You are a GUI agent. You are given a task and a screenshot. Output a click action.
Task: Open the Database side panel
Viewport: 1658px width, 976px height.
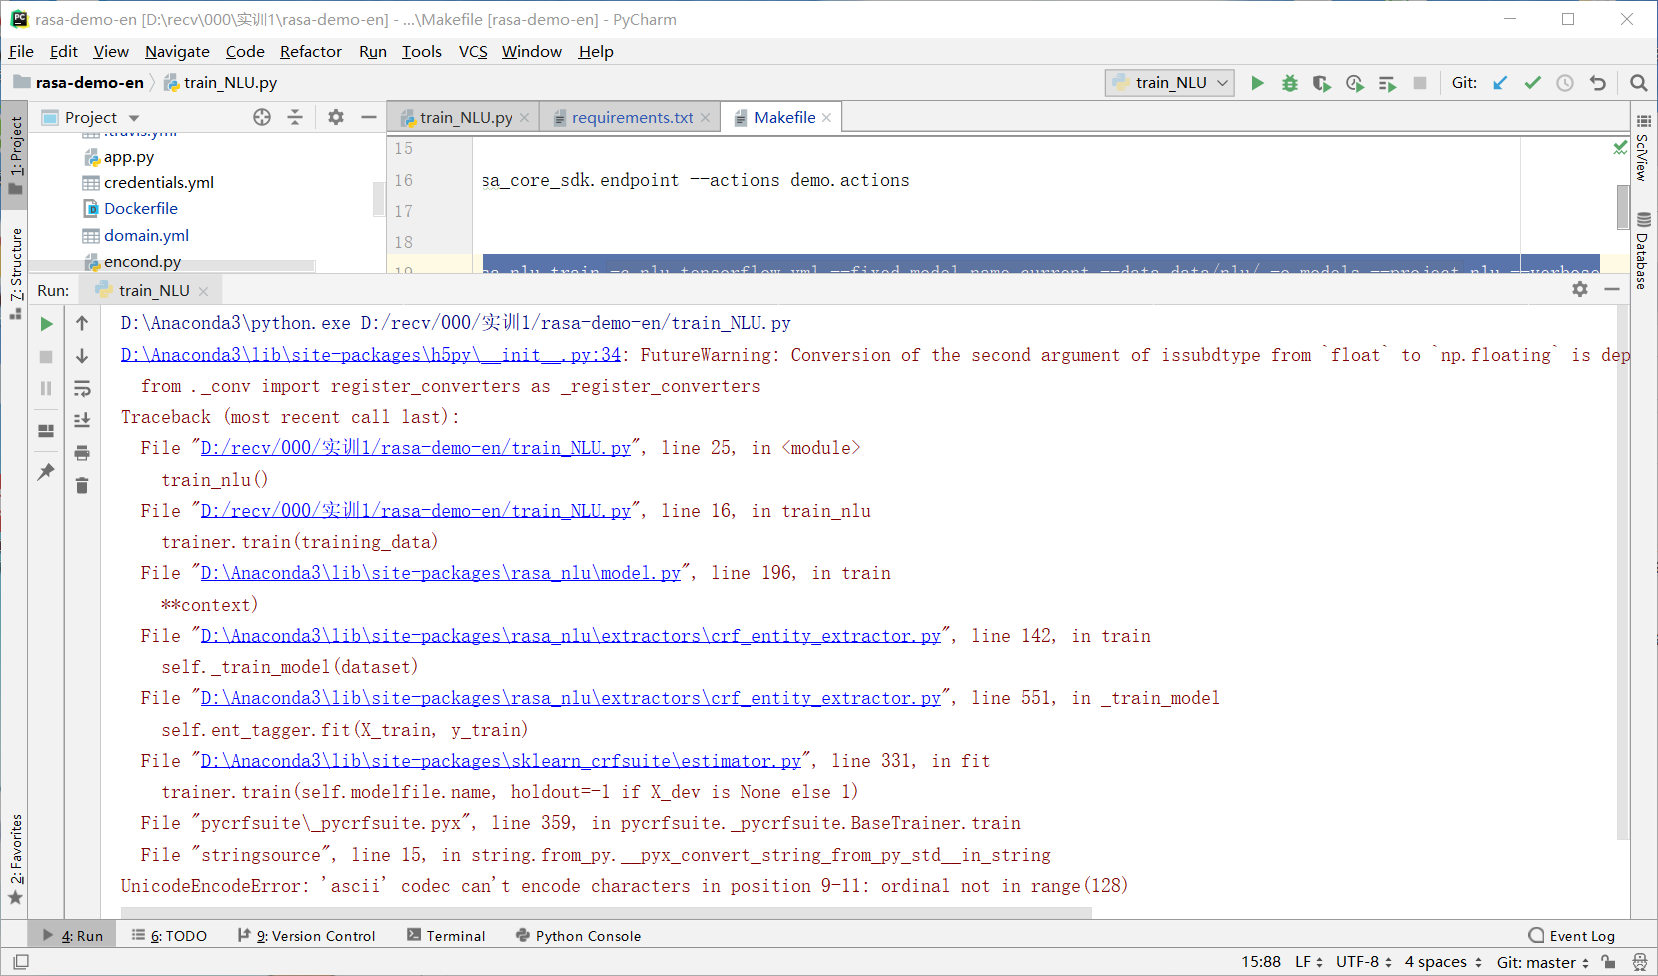[1643, 251]
